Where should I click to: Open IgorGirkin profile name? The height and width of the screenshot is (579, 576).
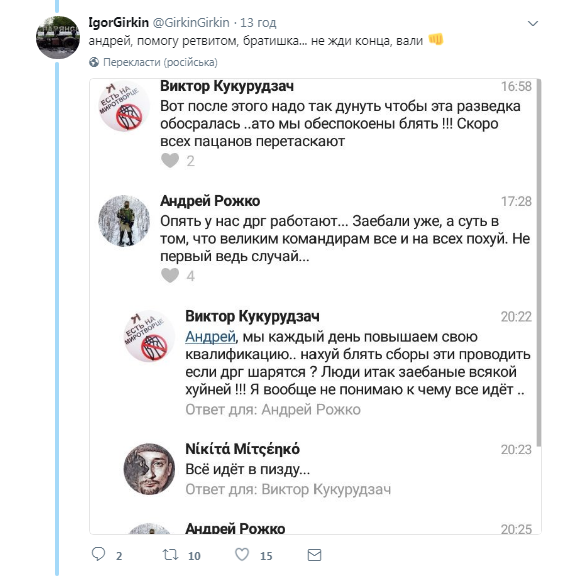[x=119, y=23]
